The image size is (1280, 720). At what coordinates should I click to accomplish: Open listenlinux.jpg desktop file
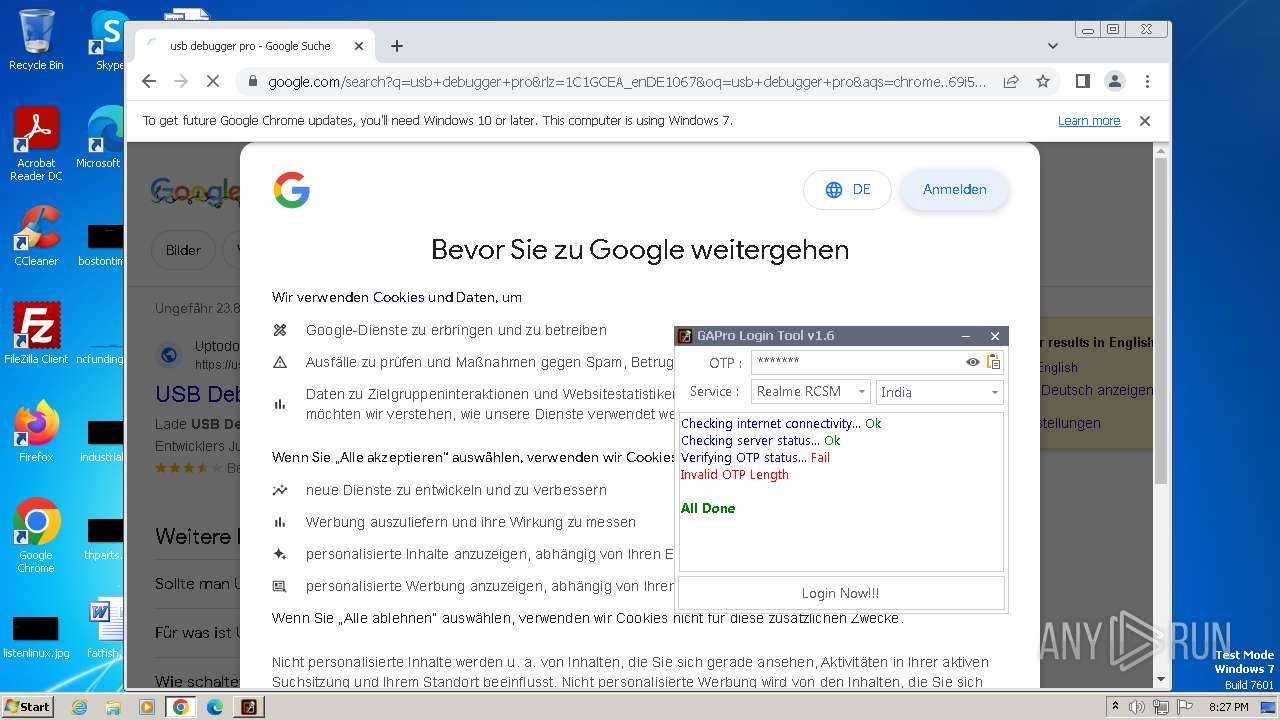(x=36, y=637)
